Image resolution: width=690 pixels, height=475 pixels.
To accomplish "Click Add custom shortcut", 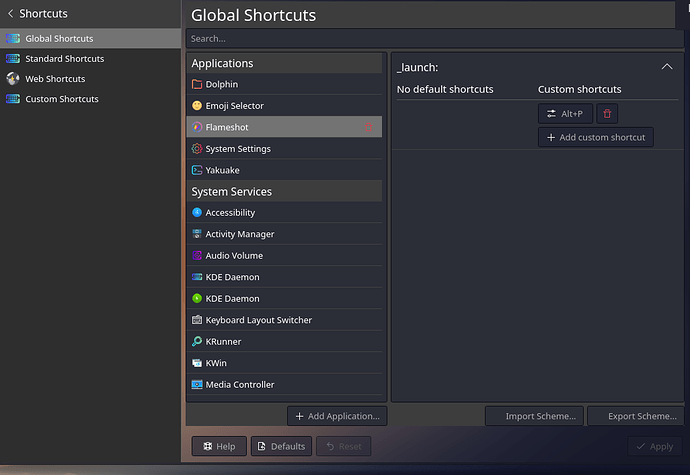I will coord(595,137).
